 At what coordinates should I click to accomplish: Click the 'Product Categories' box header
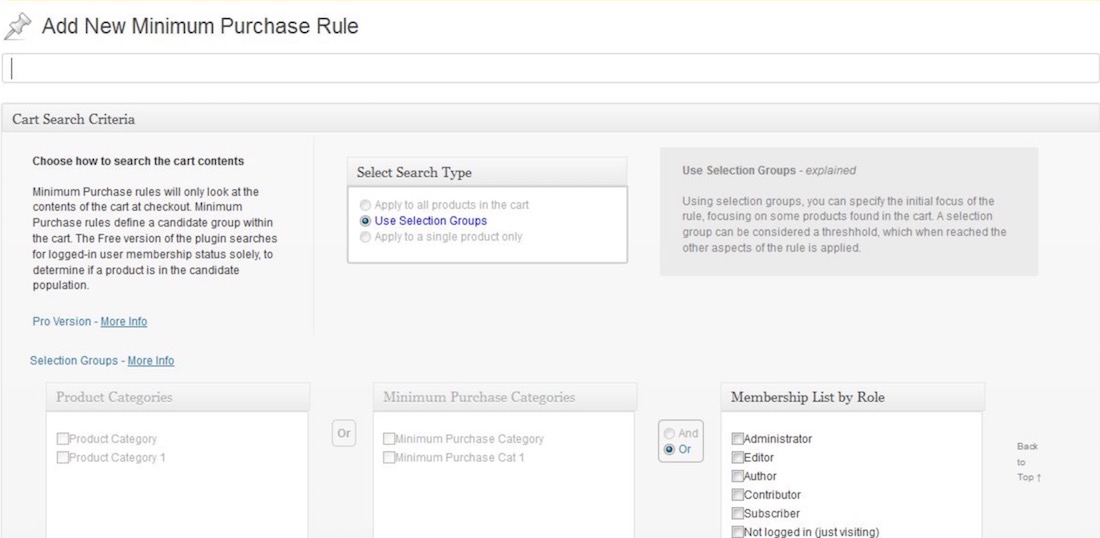178,397
